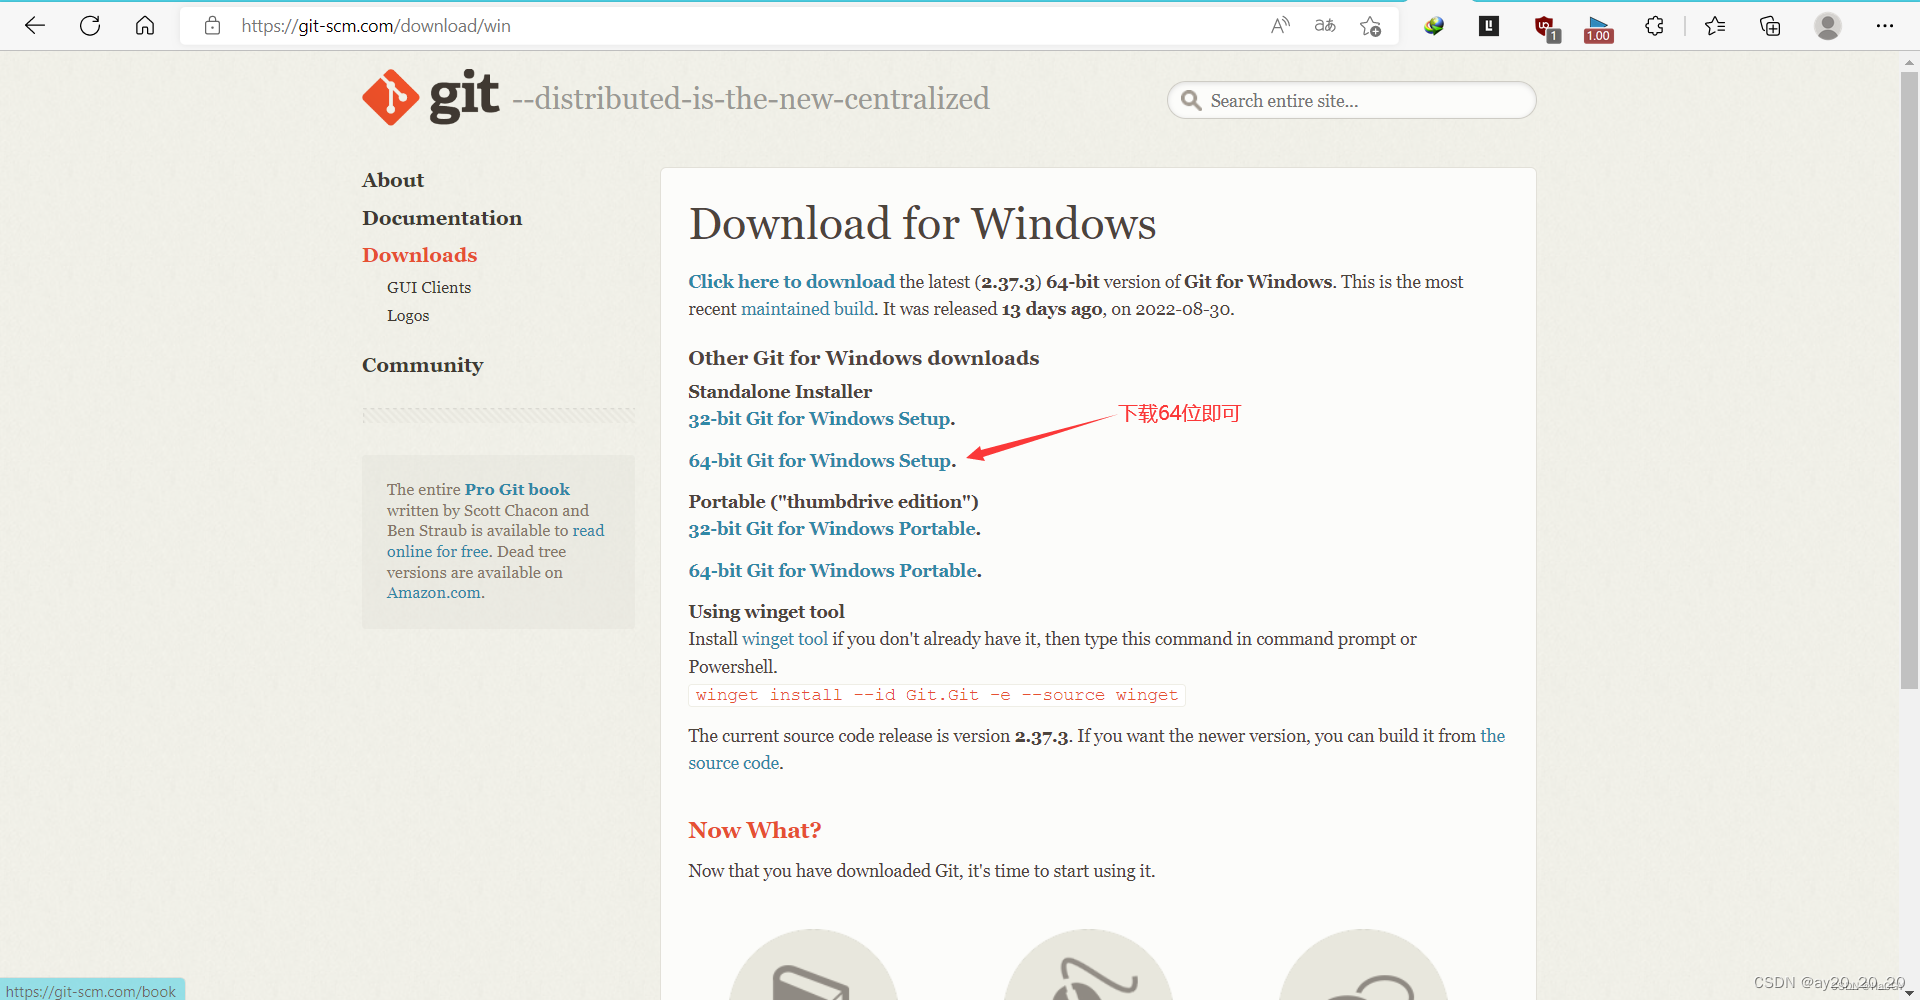
Task: Click the Git diamond logo
Action: pyautogui.click(x=390, y=97)
